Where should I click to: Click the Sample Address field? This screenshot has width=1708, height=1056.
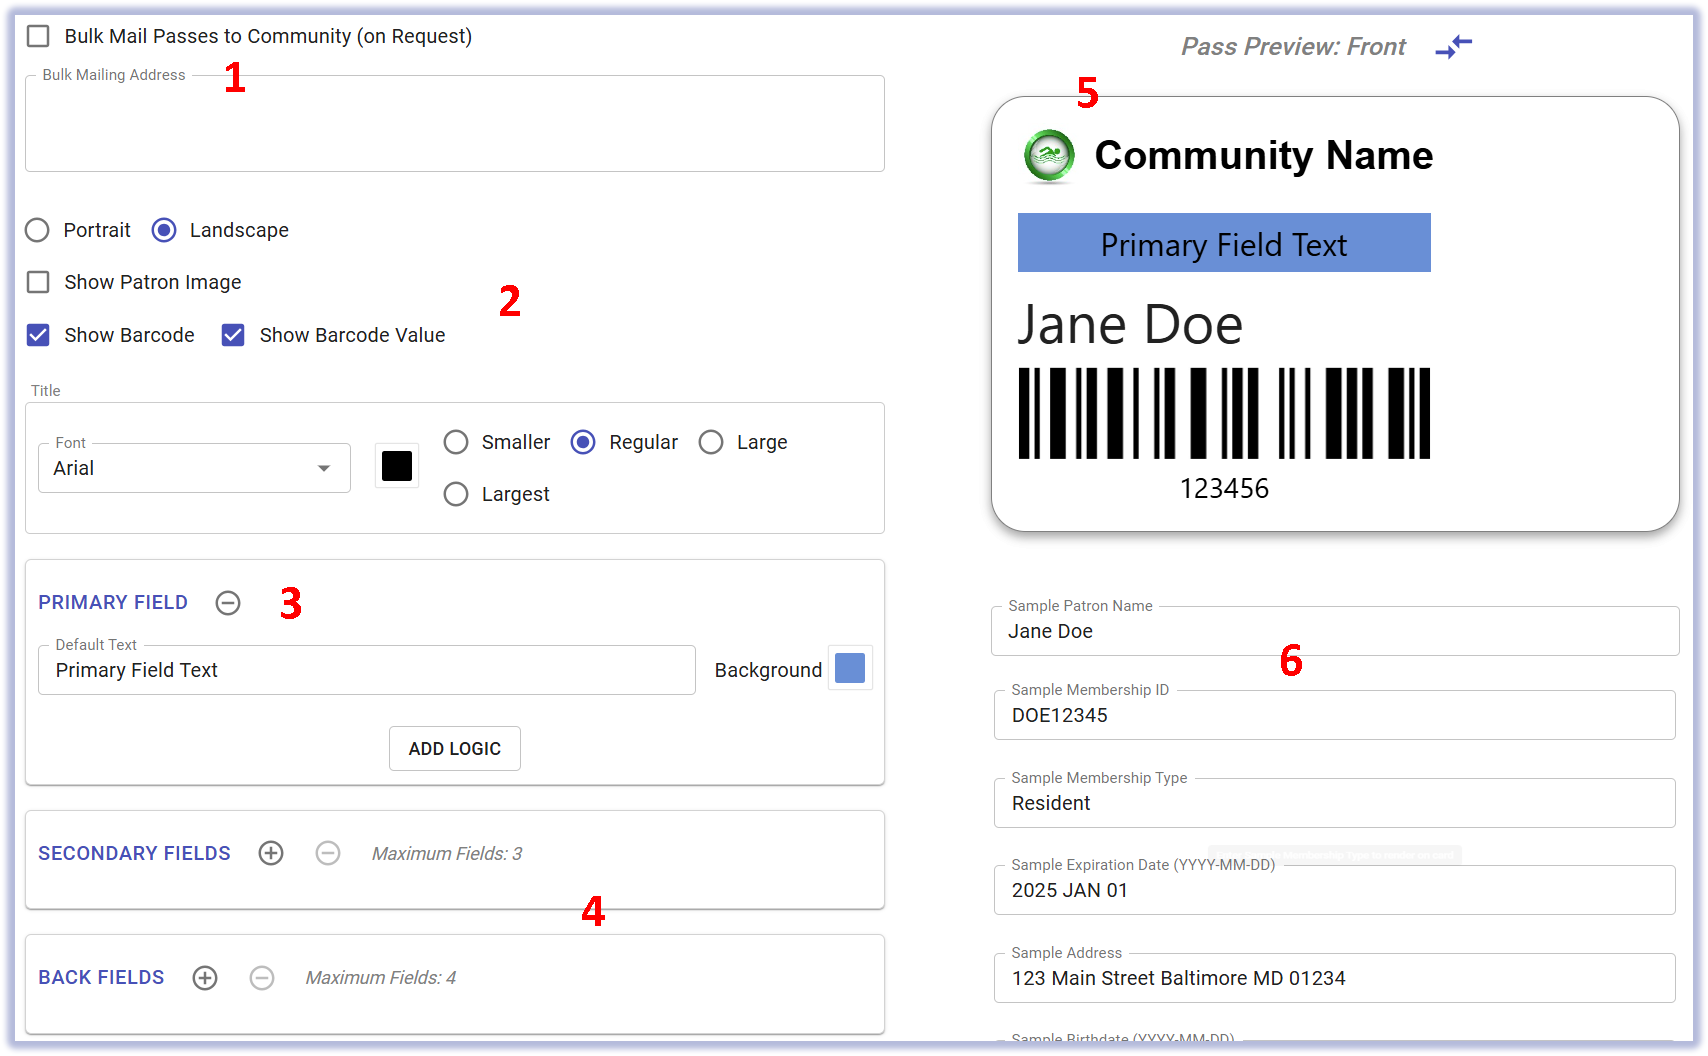(x=1335, y=978)
